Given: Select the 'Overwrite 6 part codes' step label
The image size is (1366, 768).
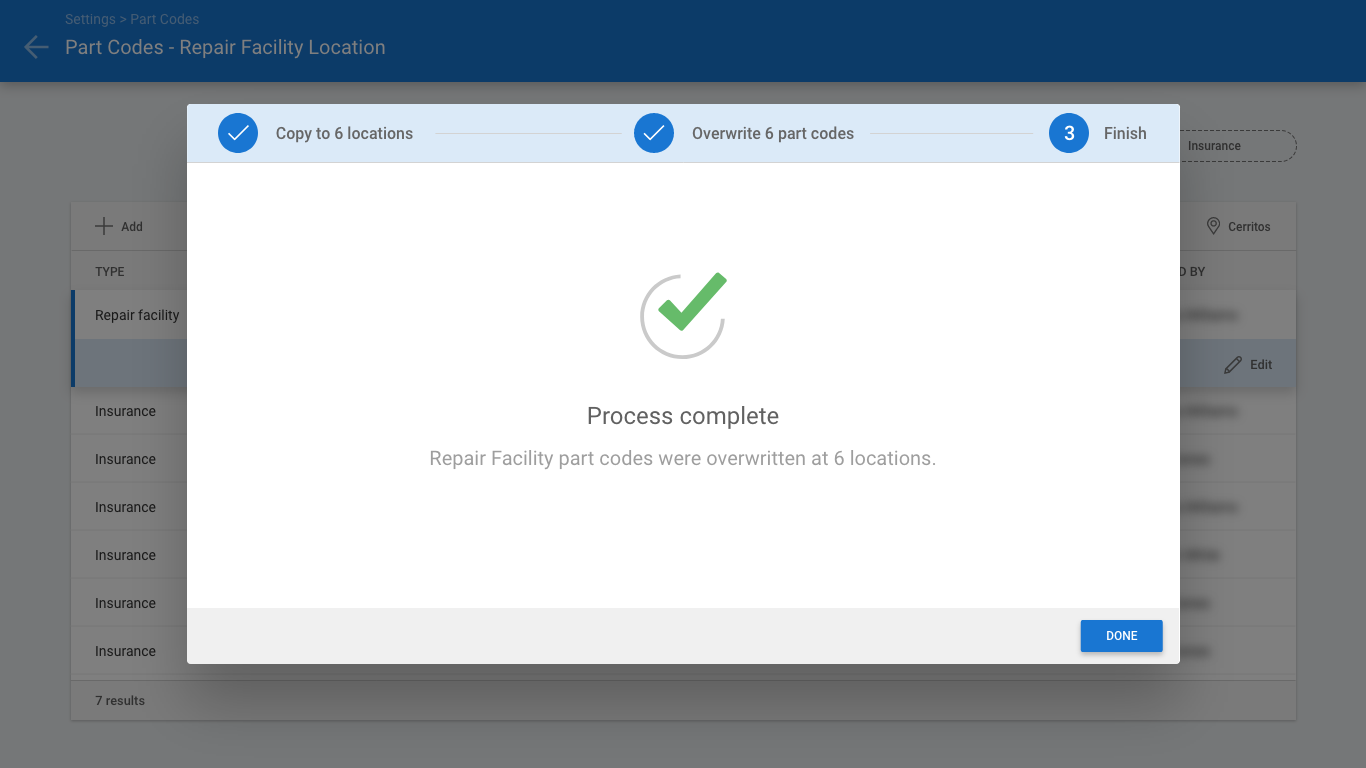Looking at the screenshot, I should pos(772,133).
